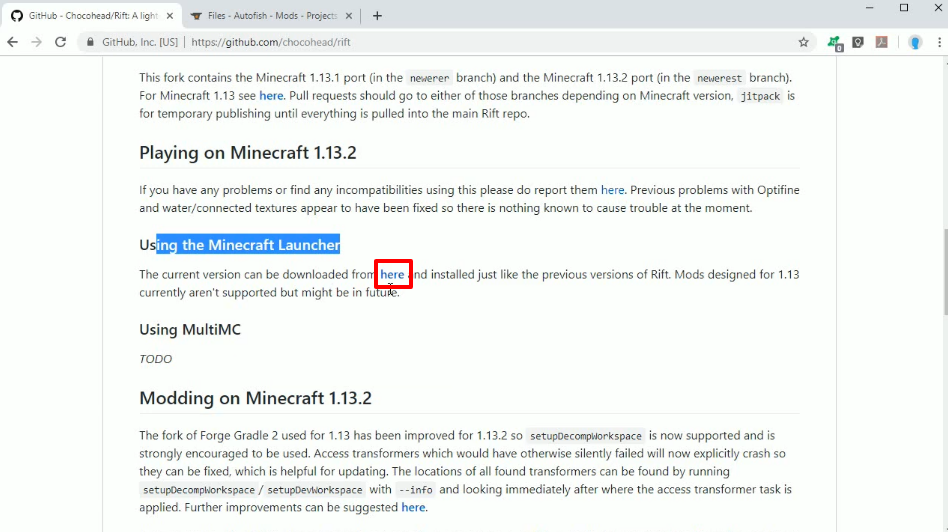This screenshot has height=532, width=948.
Task: Go forward to the next page
Action: click(36, 42)
